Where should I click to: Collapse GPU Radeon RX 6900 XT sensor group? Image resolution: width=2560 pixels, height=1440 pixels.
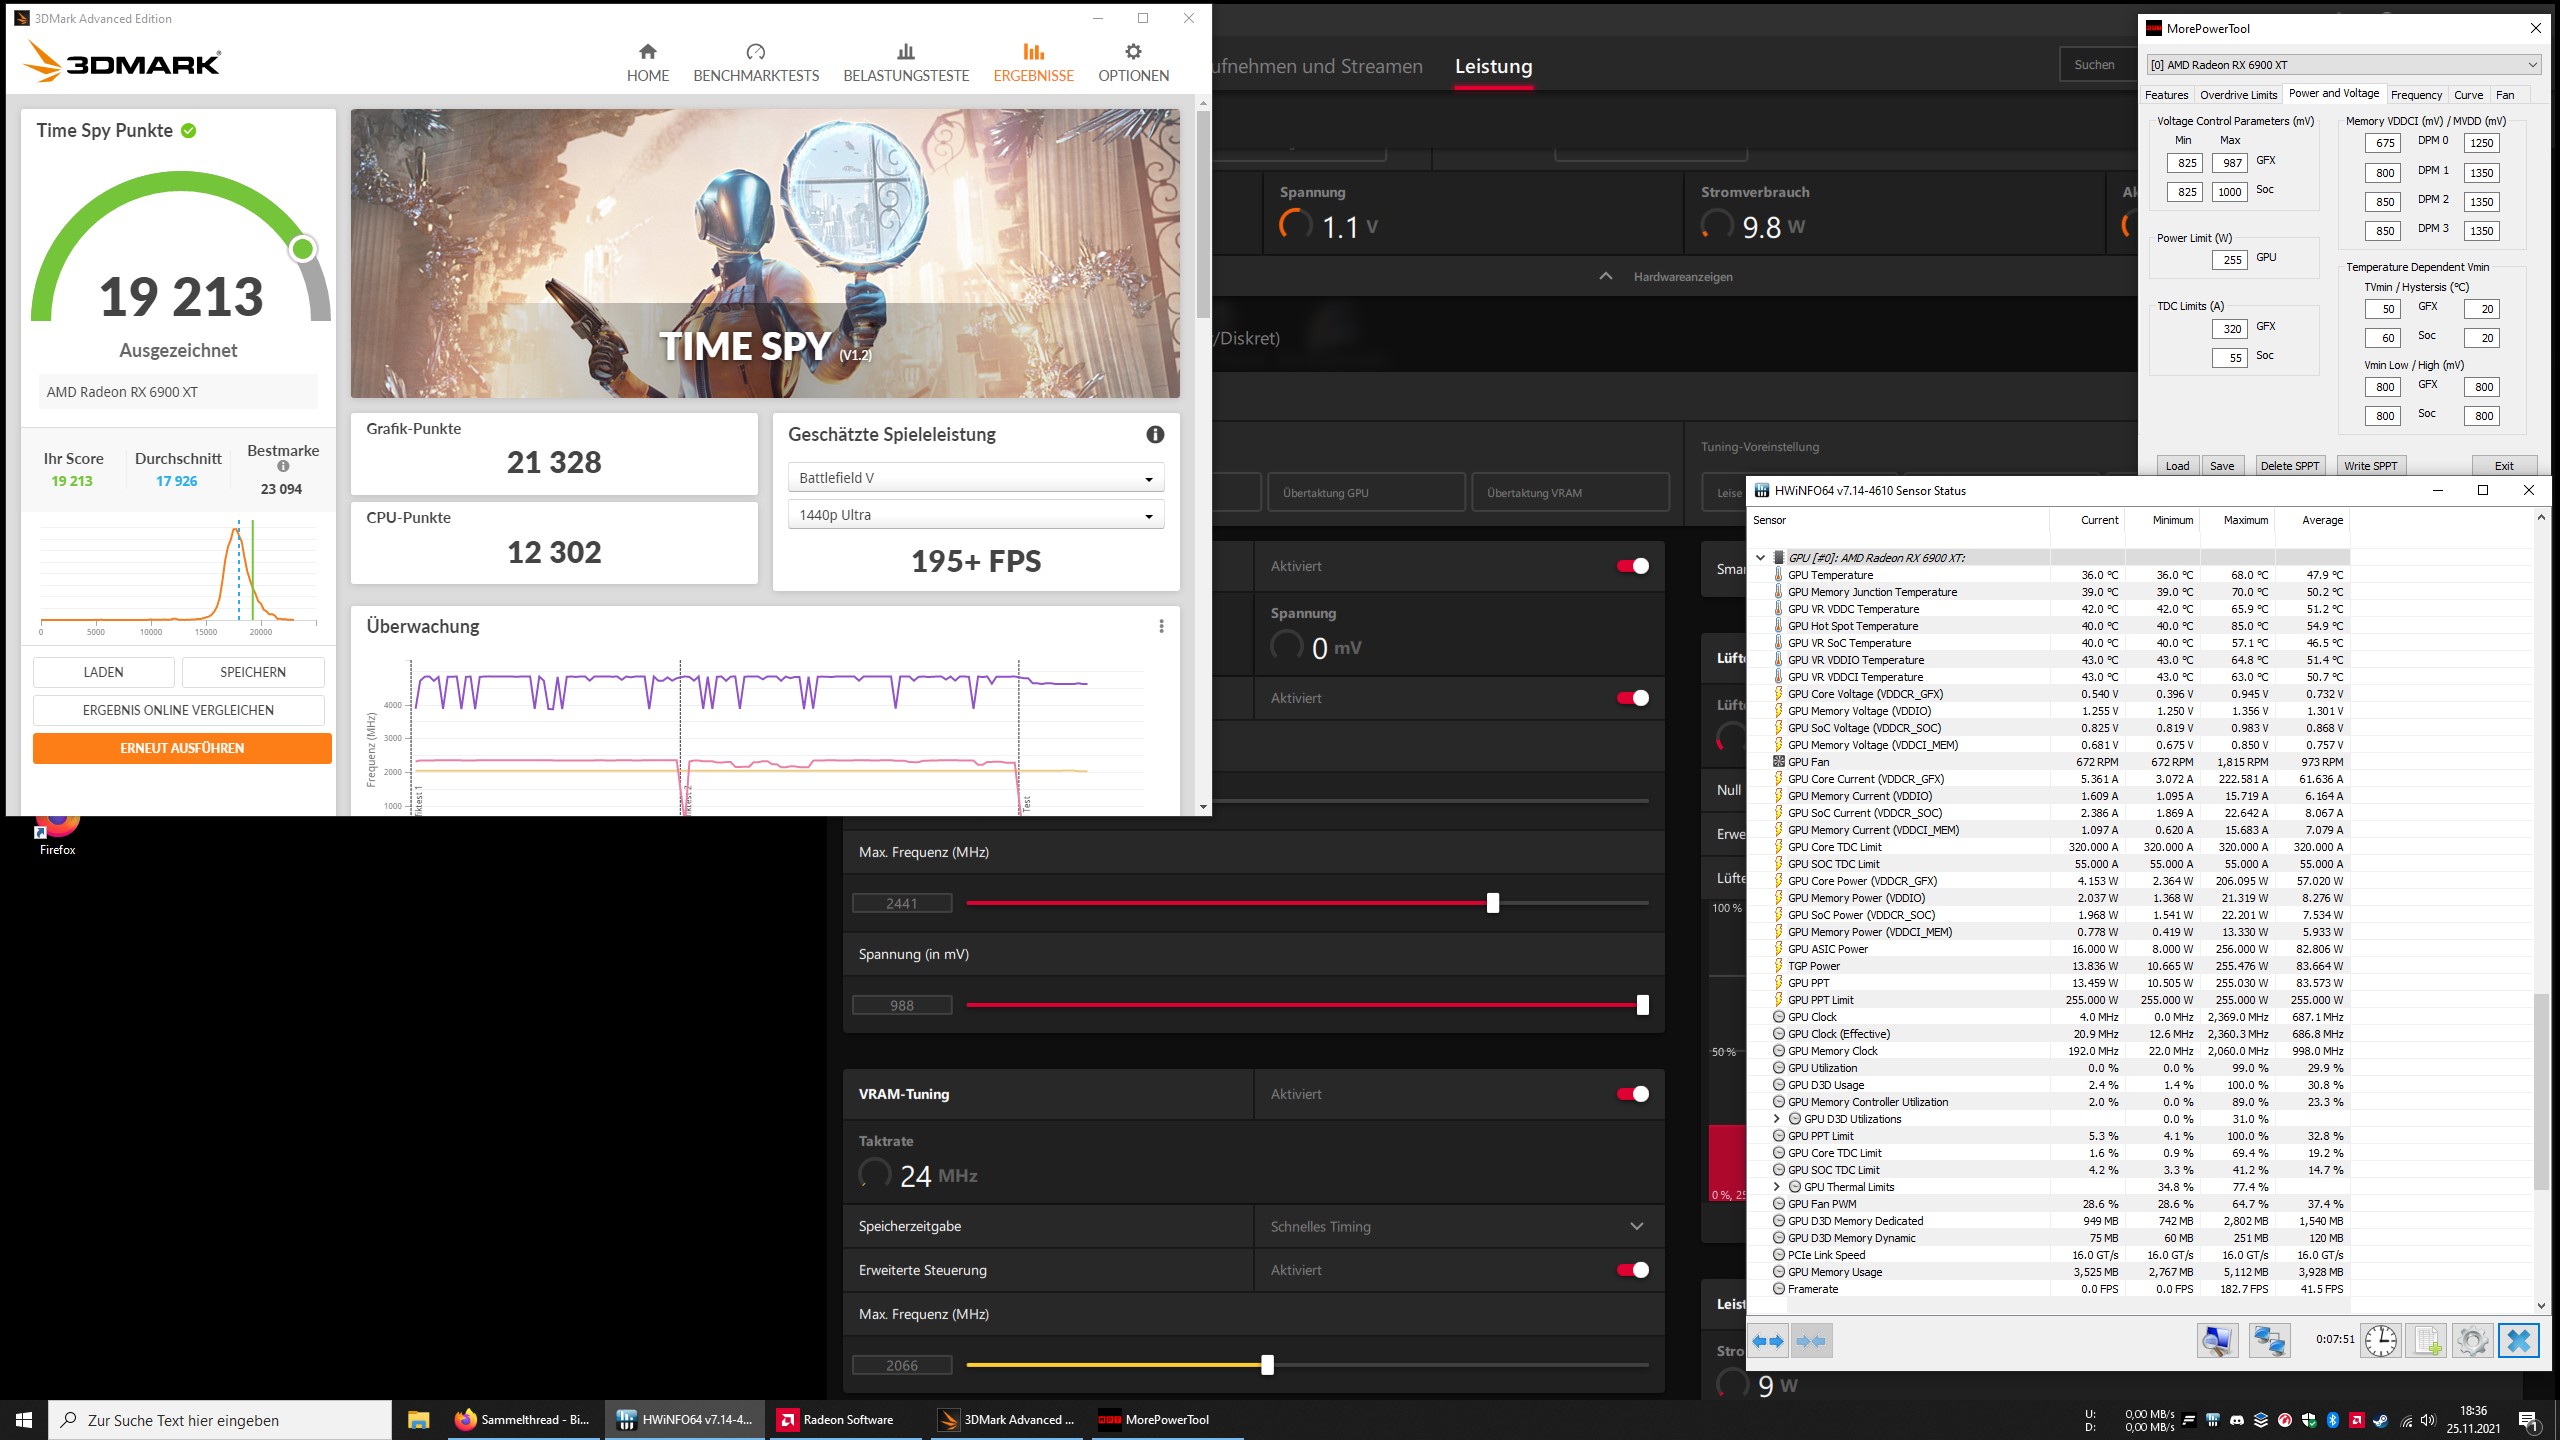(1761, 558)
